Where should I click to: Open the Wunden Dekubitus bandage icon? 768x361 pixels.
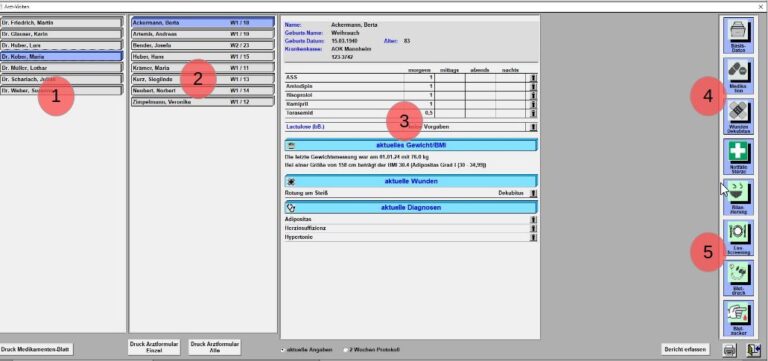[738, 117]
